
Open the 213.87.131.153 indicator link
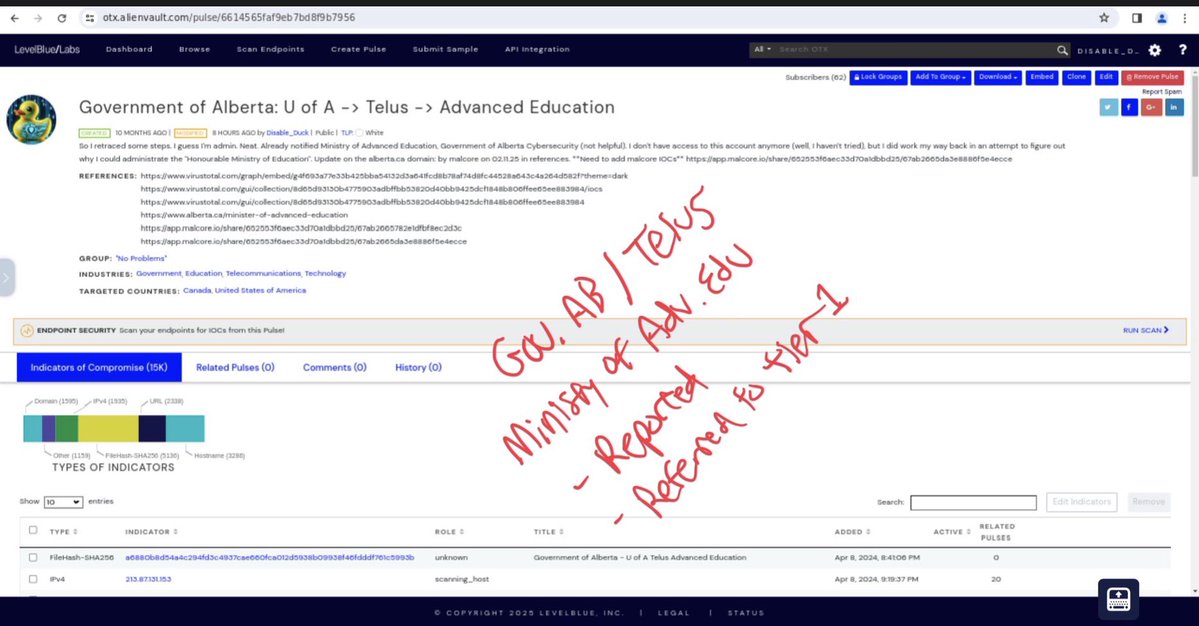click(148, 579)
